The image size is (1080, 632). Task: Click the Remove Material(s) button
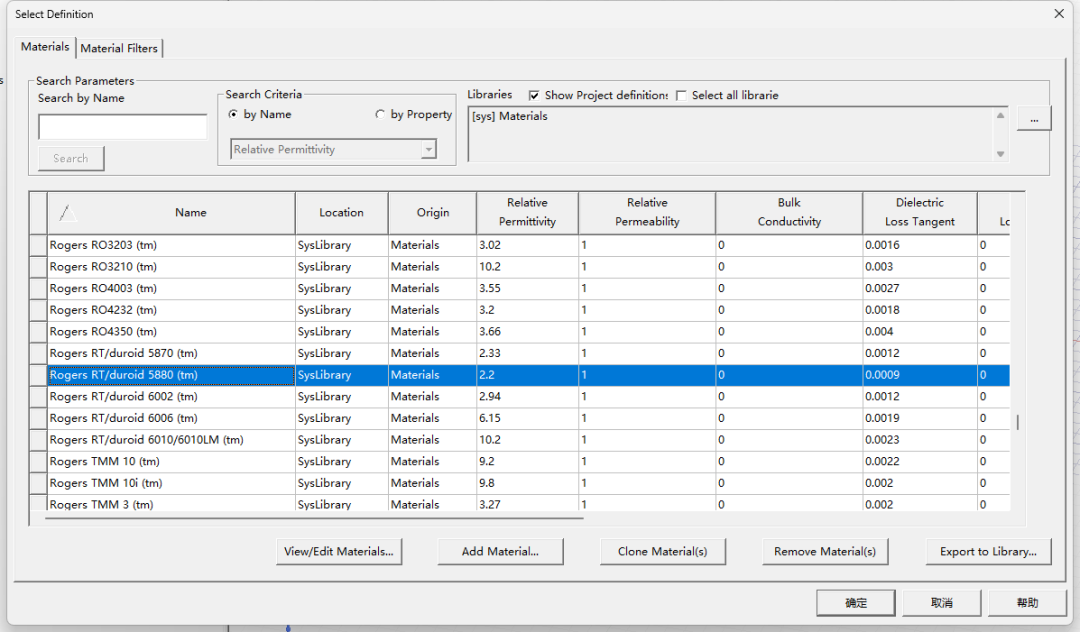[825, 551]
